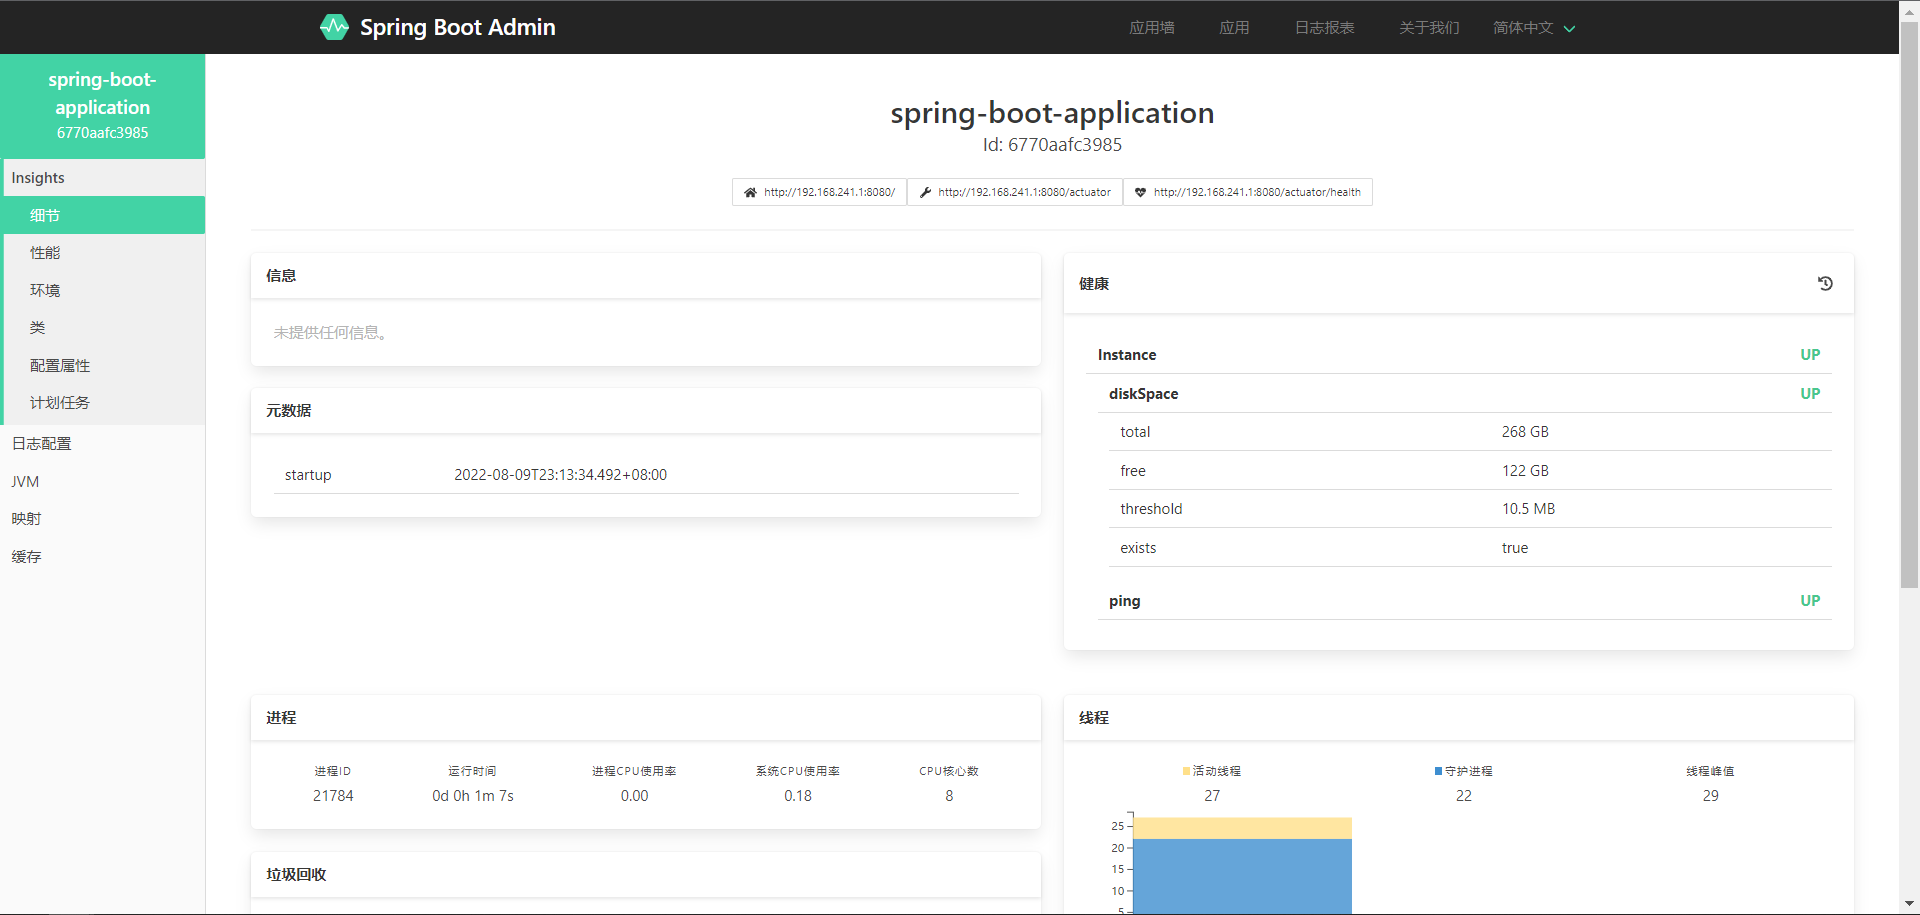Image resolution: width=1920 pixels, height=915 pixels.
Task: Click the startup timestamp value
Action: 560,475
